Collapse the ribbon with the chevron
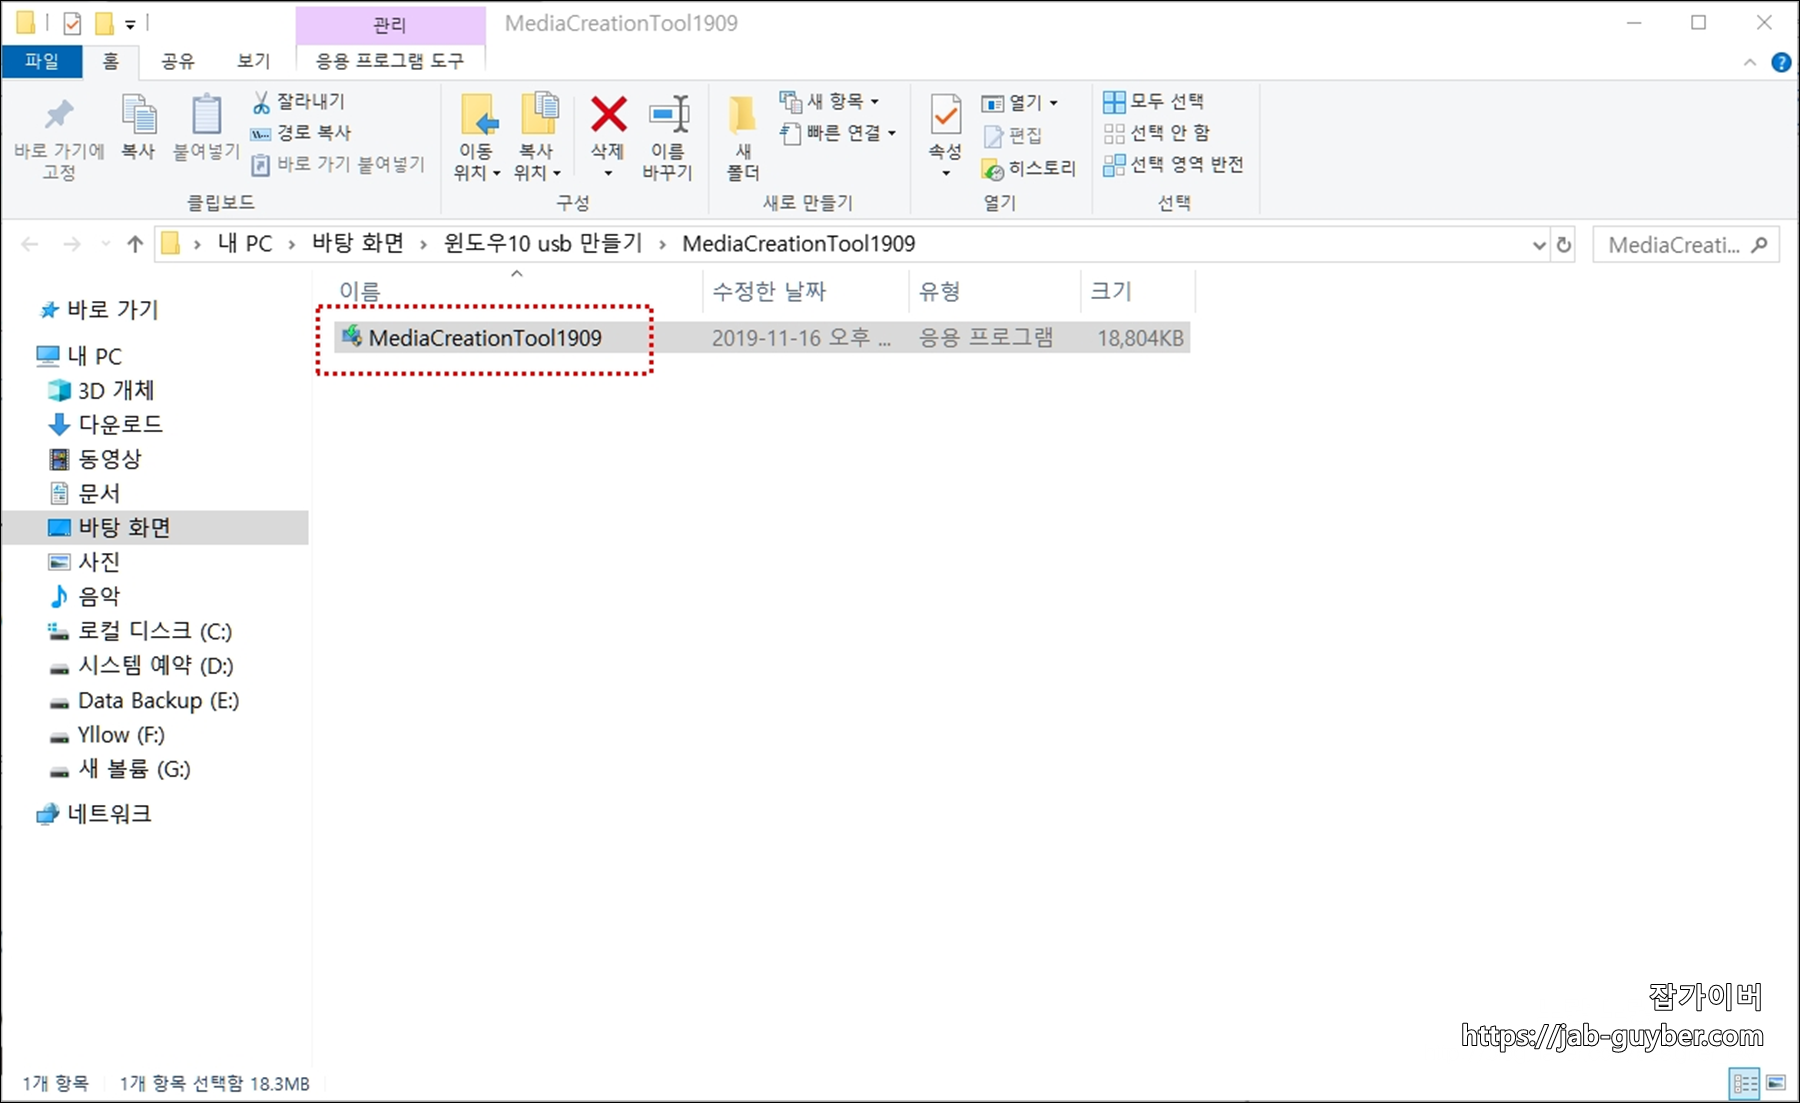This screenshot has width=1800, height=1103. [1750, 62]
